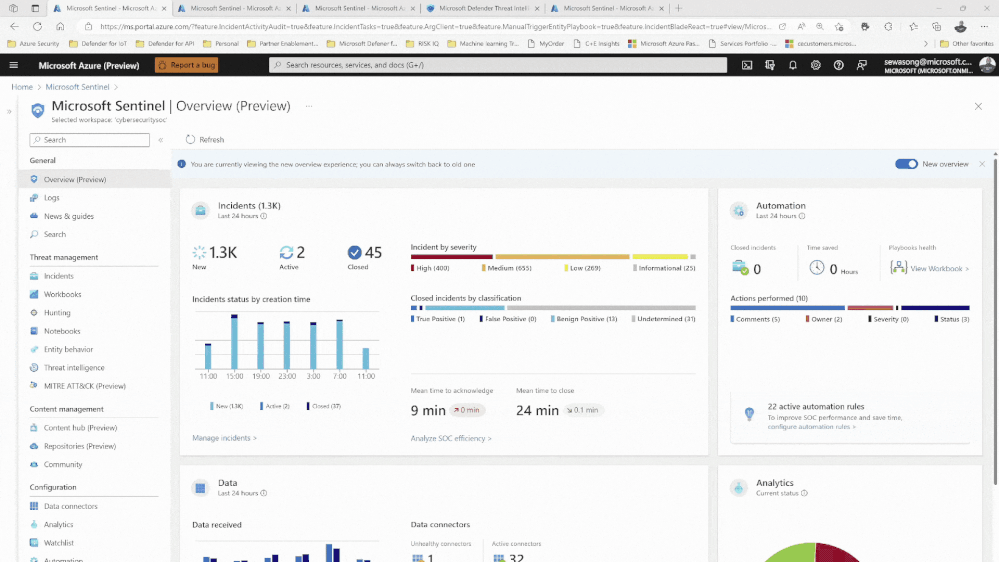Dismiss the new overview info banner
This screenshot has width=999, height=562.
(982, 164)
